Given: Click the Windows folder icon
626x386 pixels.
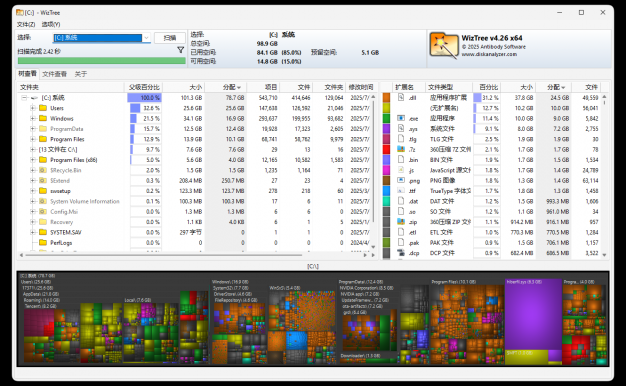Looking at the screenshot, I should (43, 119).
